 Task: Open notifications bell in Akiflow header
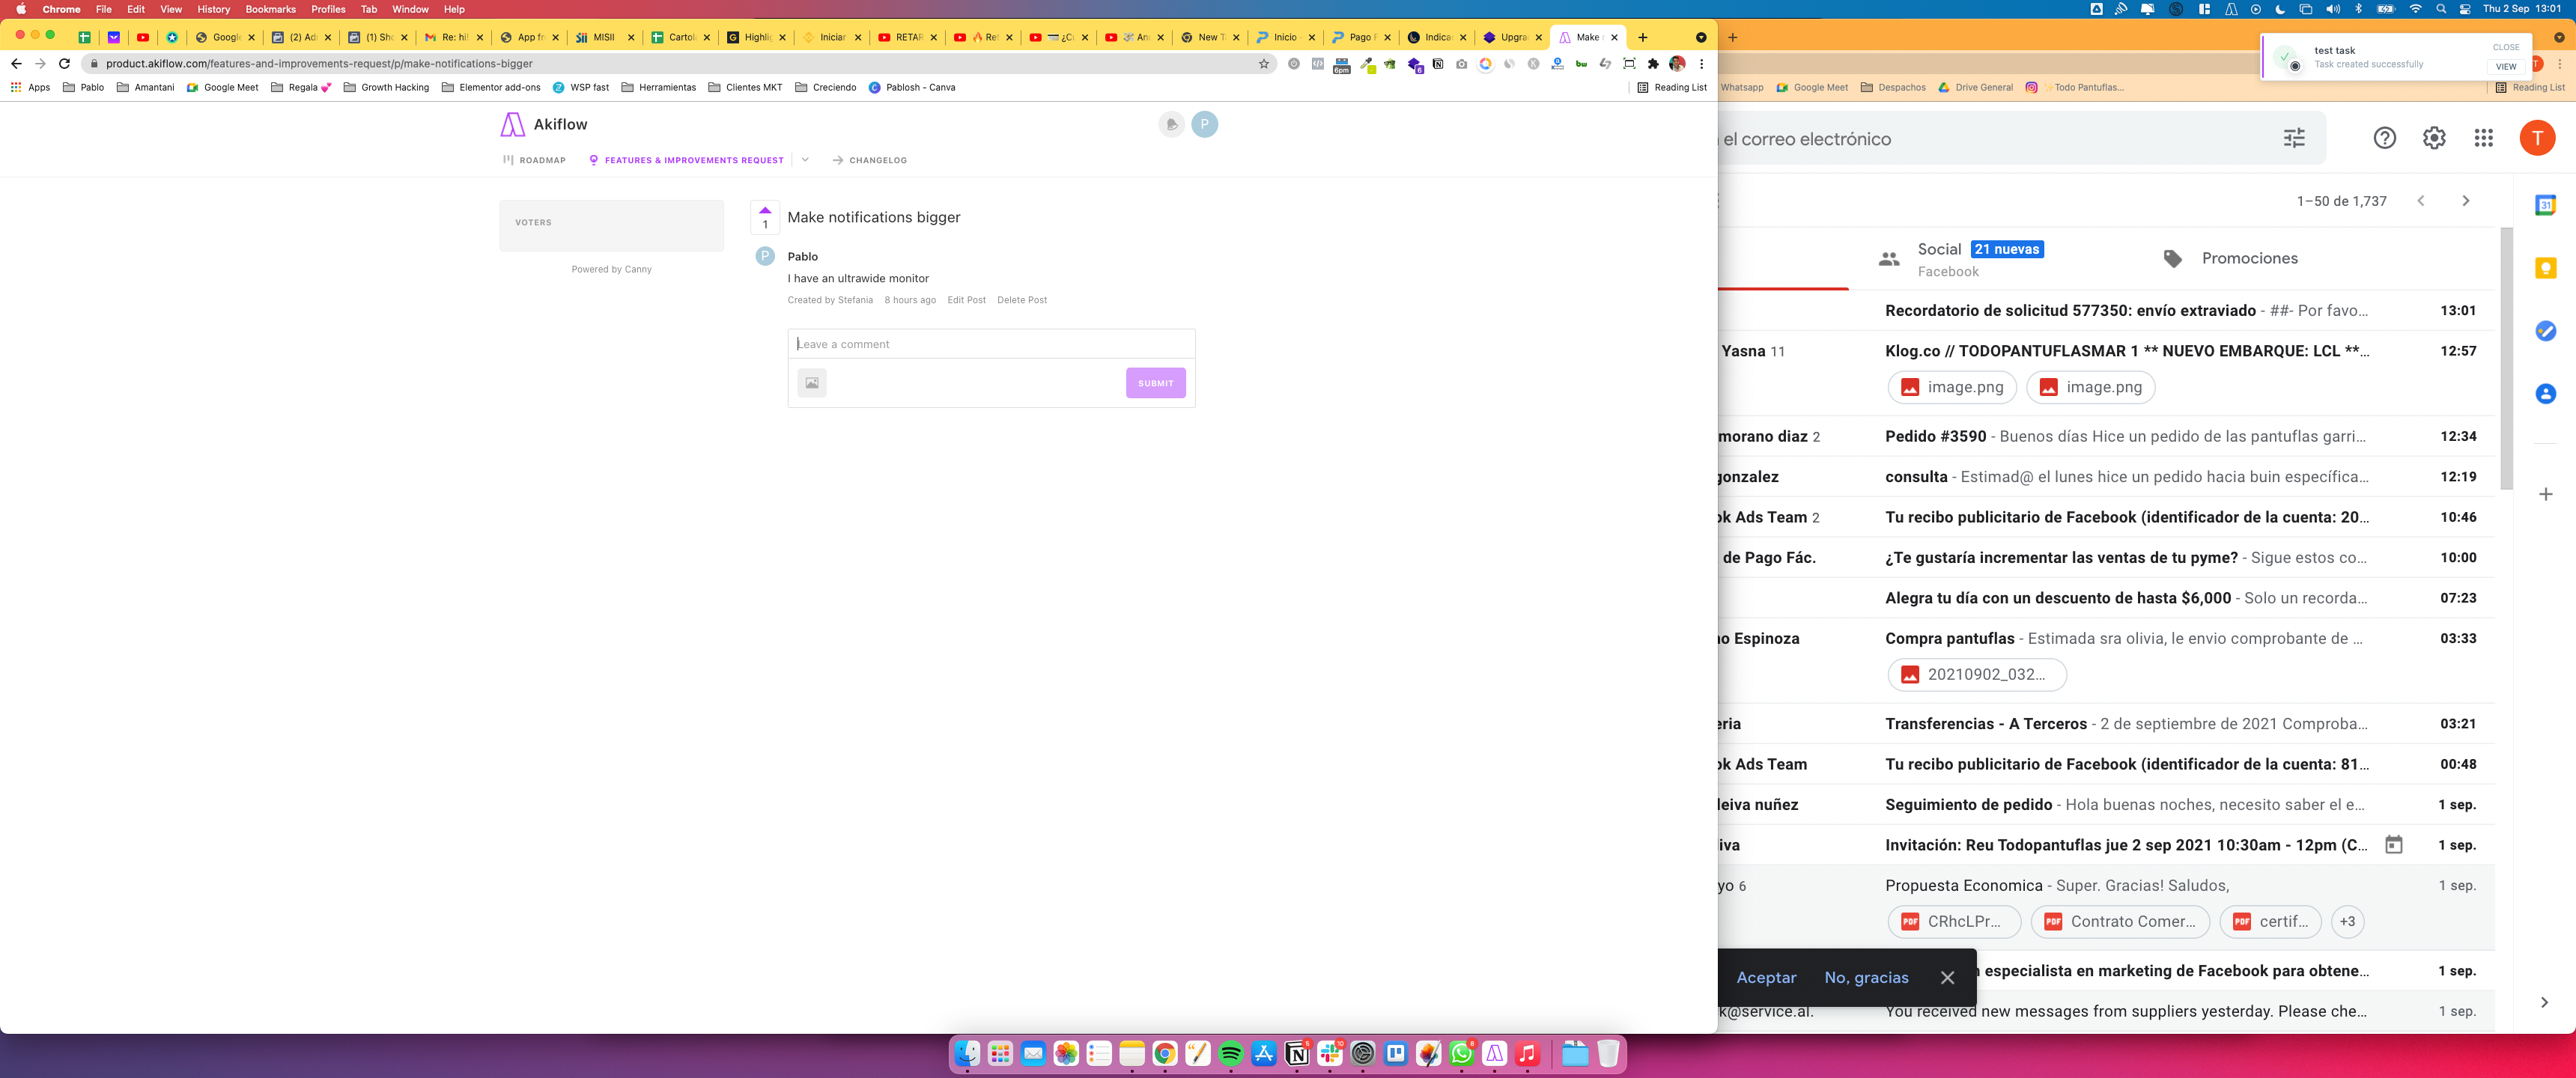pyautogui.click(x=1171, y=124)
